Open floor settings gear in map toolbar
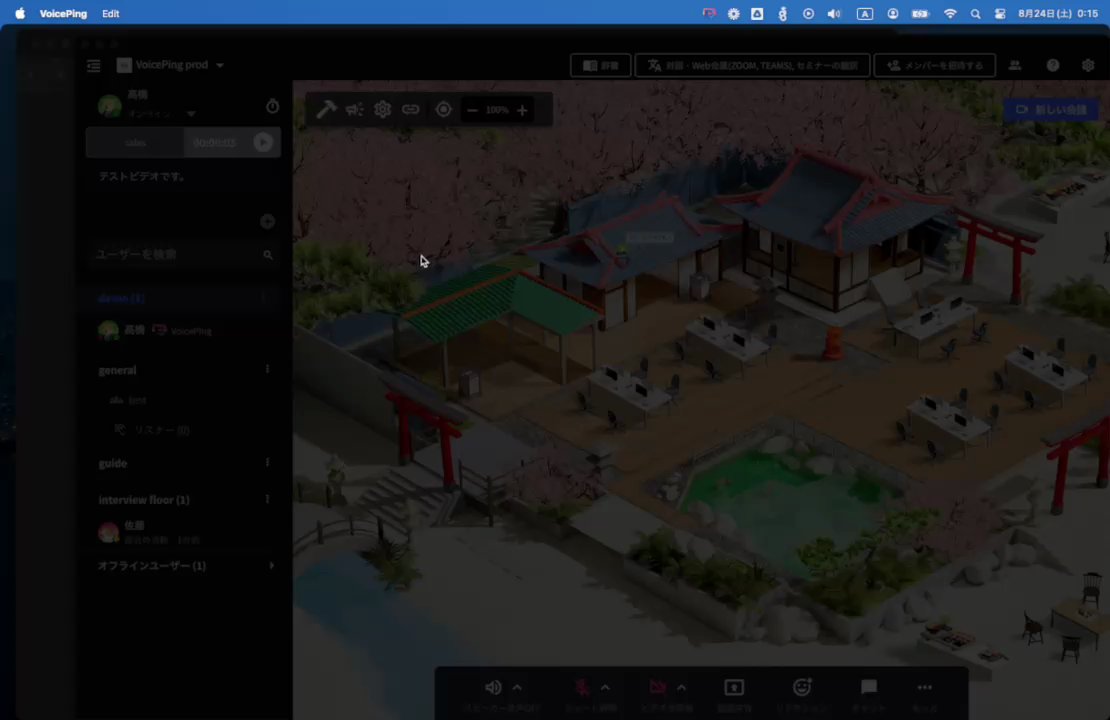This screenshot has height=720, width=1110. pyautogui.click(x=382, y=110)
